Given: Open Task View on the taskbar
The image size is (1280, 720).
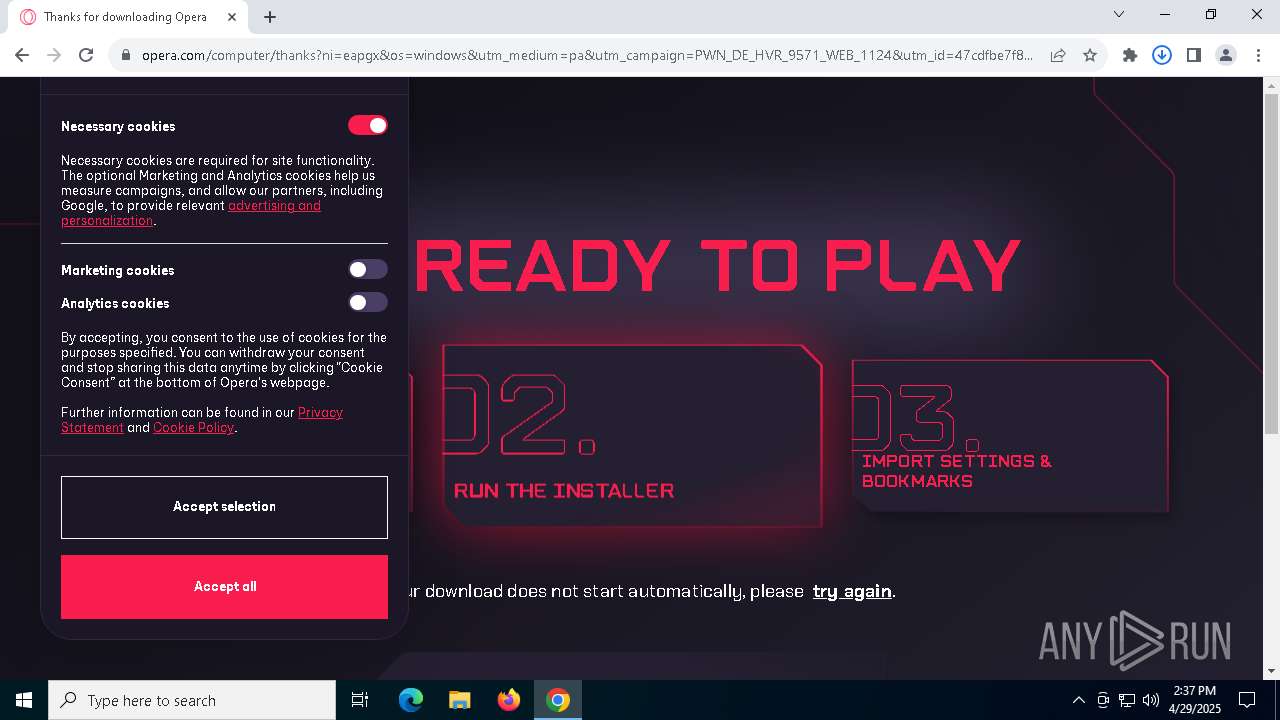Looking at the screenshot, I should 360,700.
